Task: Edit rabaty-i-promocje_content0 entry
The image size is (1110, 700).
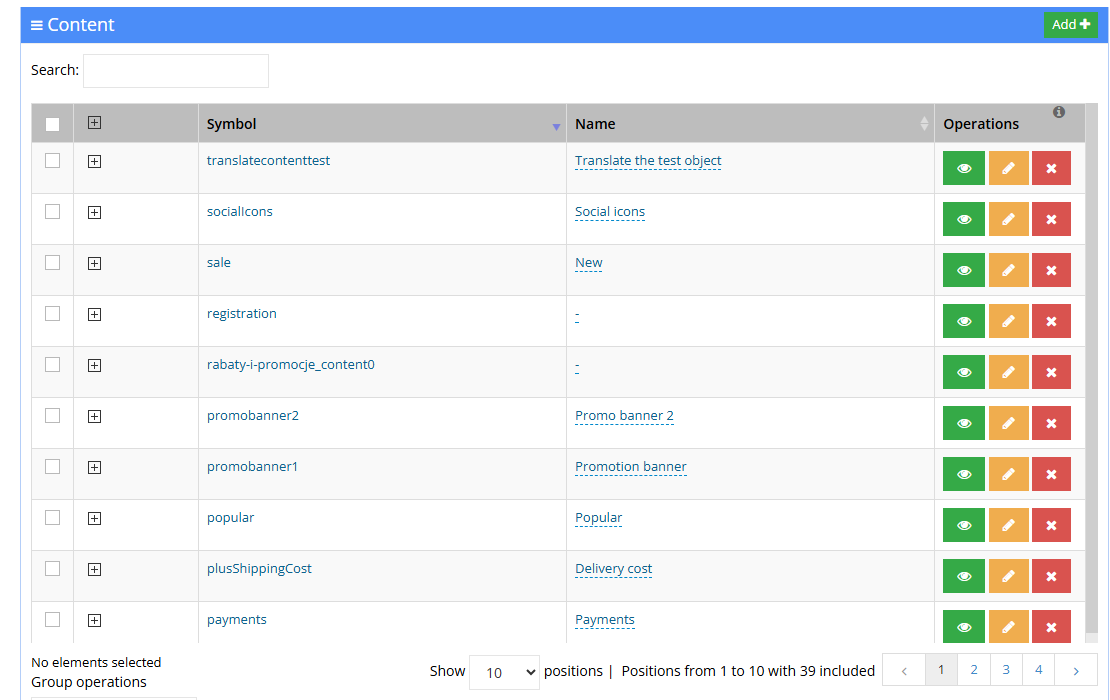Action: 1008,372
